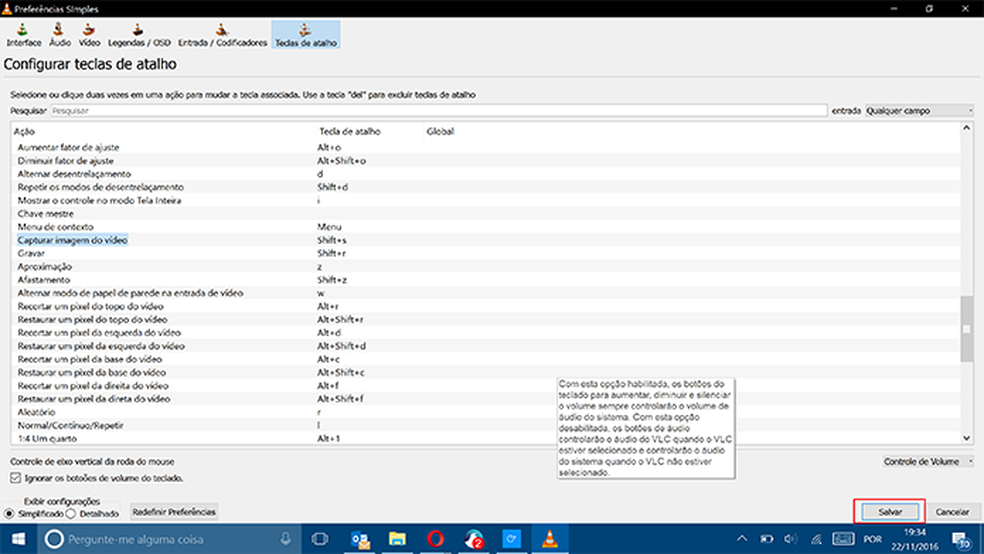Image resolution: width=984 pixels, height=554 pixels.
Task: Switch to the Vídeo preferences section
Action: [x=89, y=36]
